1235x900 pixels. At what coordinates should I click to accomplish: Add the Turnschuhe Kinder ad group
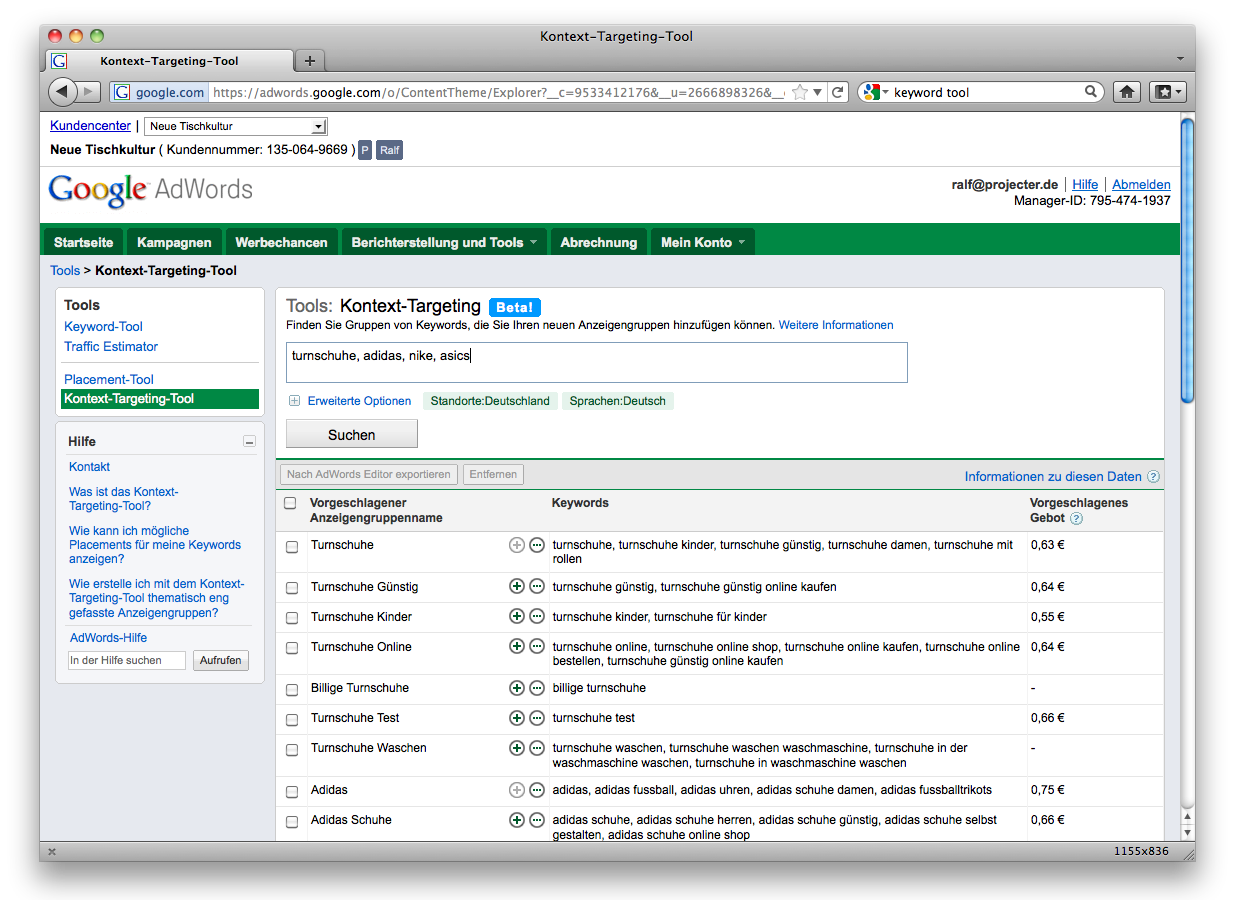pyautogui.click(x=517, y=617)
